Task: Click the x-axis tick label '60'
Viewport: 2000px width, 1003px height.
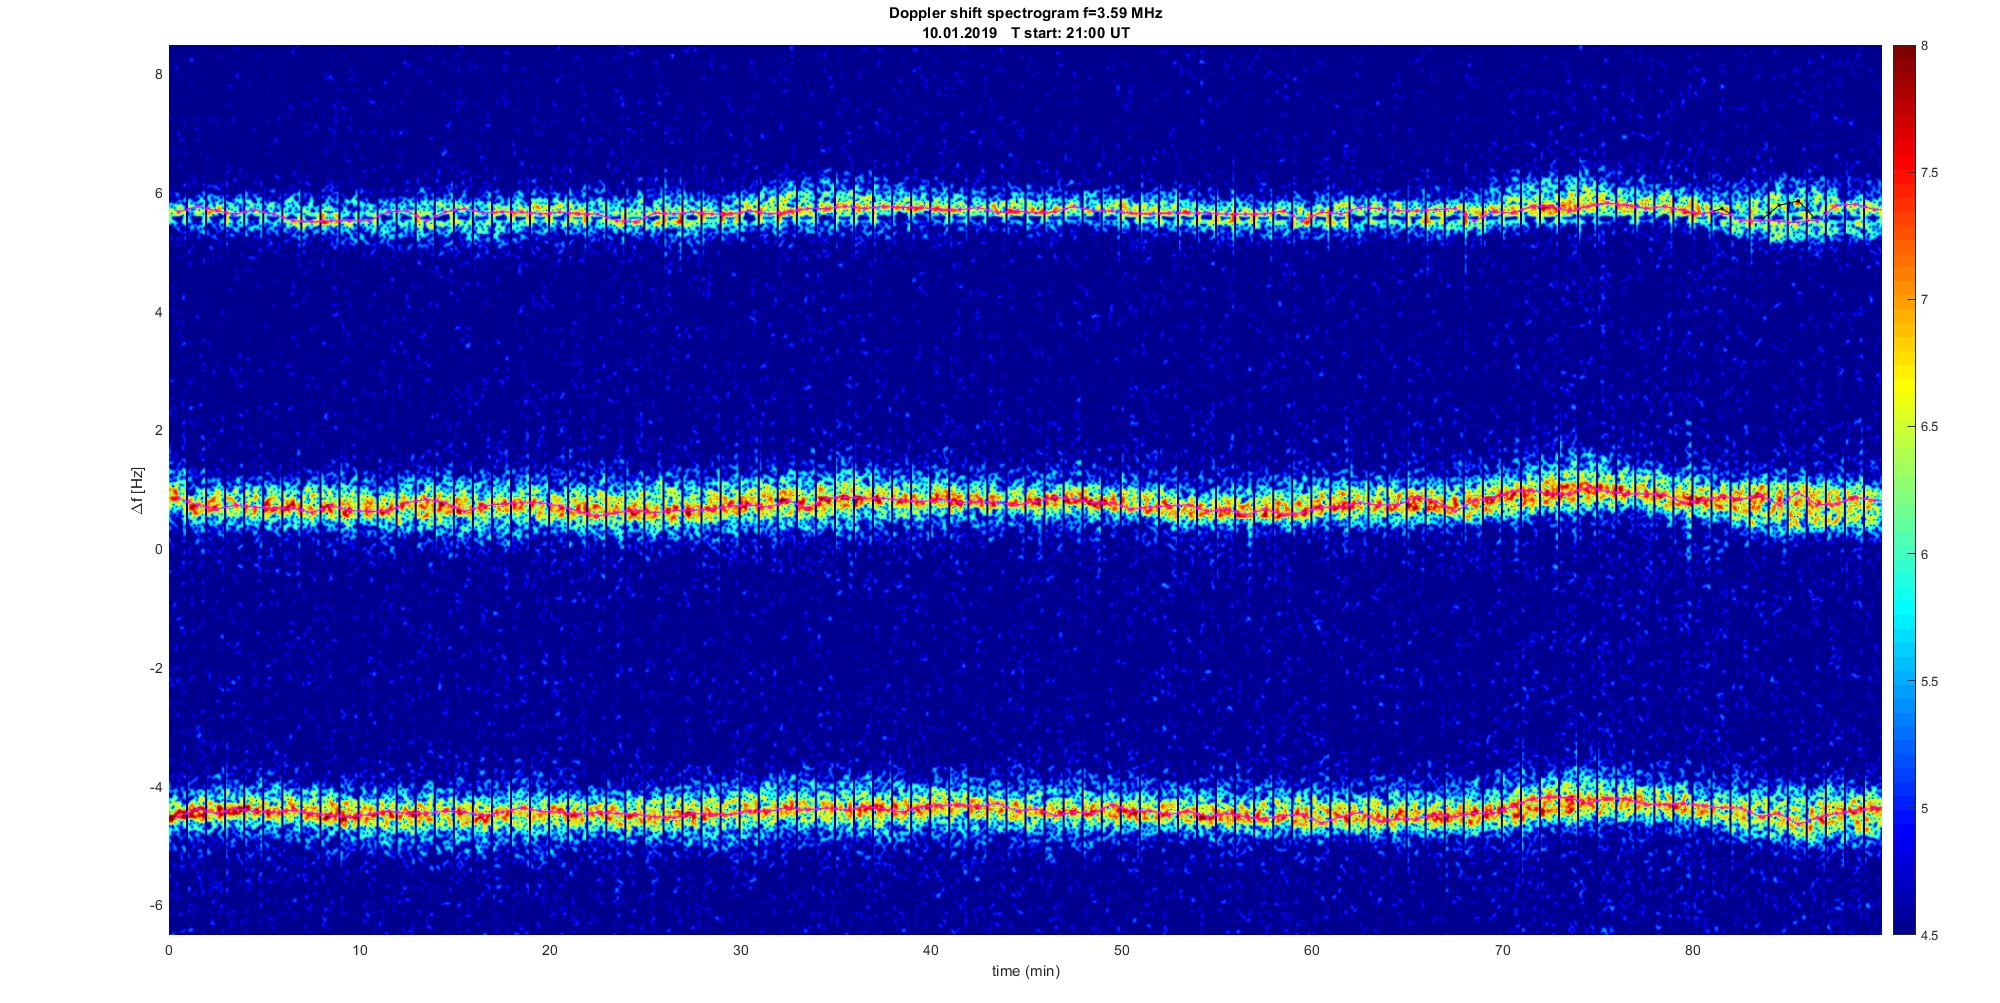Action: [x=1312, y=951]
